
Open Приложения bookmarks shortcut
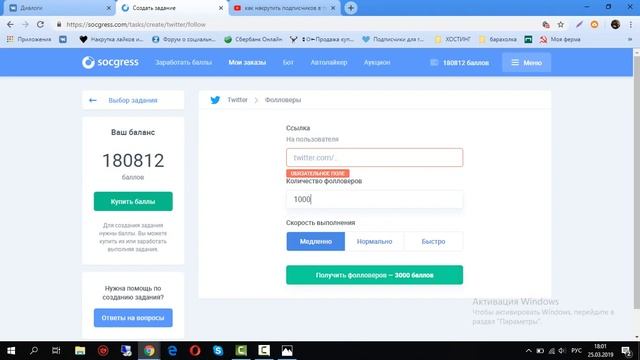pos(29,39)
